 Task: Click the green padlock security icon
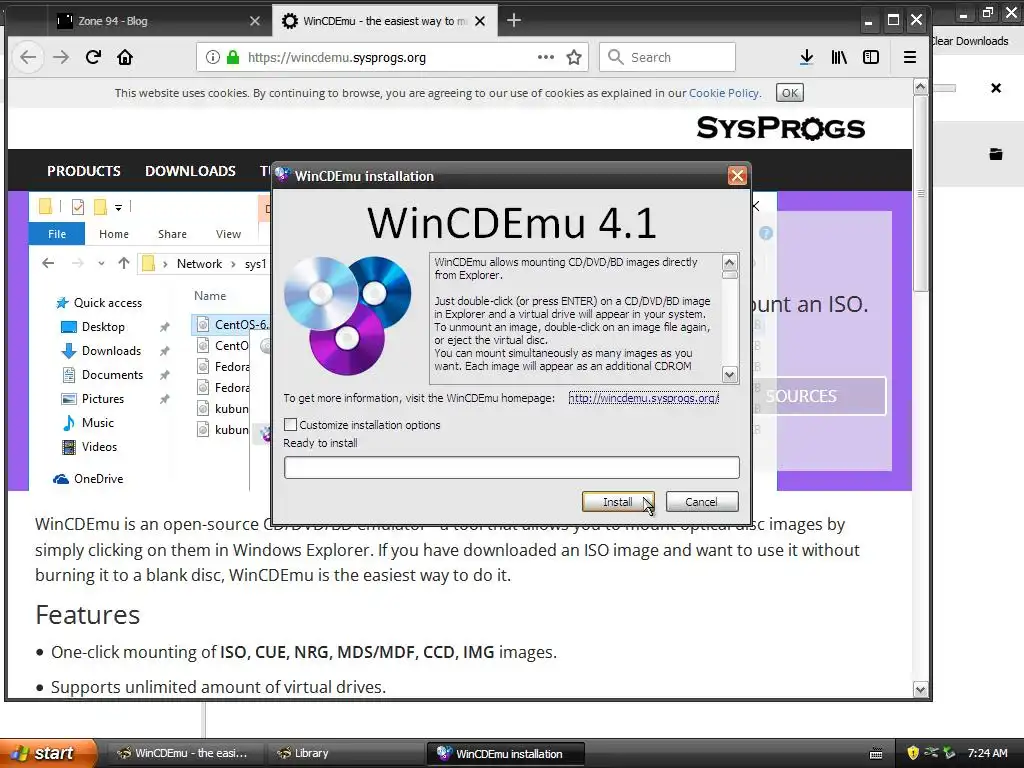pyautogui.click(x=232, y=57)
